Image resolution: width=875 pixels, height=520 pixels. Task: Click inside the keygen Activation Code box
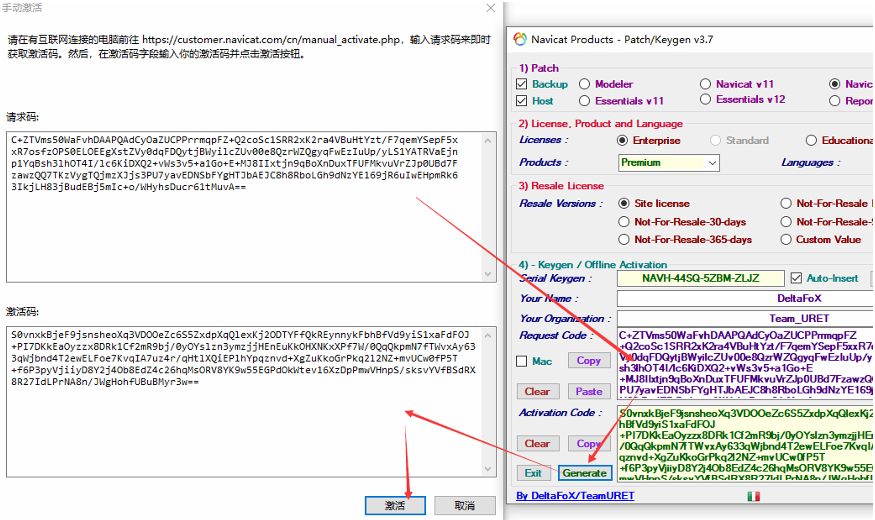[746, 443]
